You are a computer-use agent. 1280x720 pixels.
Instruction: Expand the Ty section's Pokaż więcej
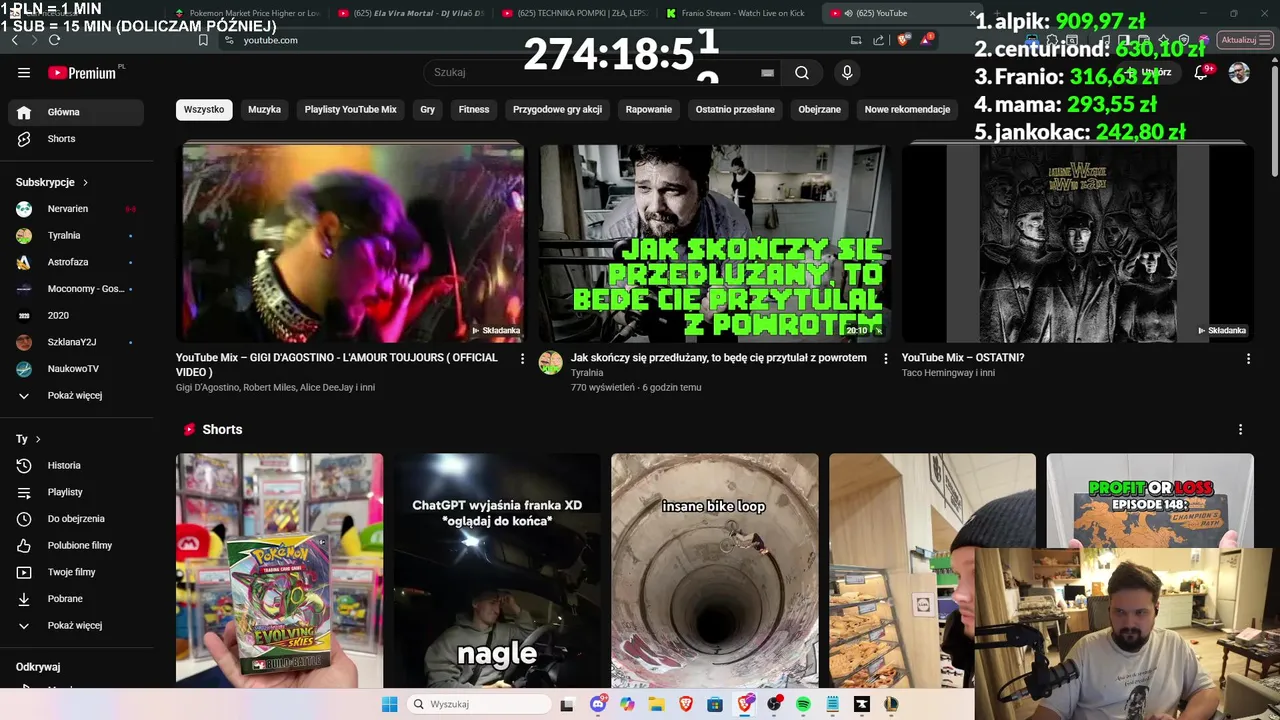(76, 625)
